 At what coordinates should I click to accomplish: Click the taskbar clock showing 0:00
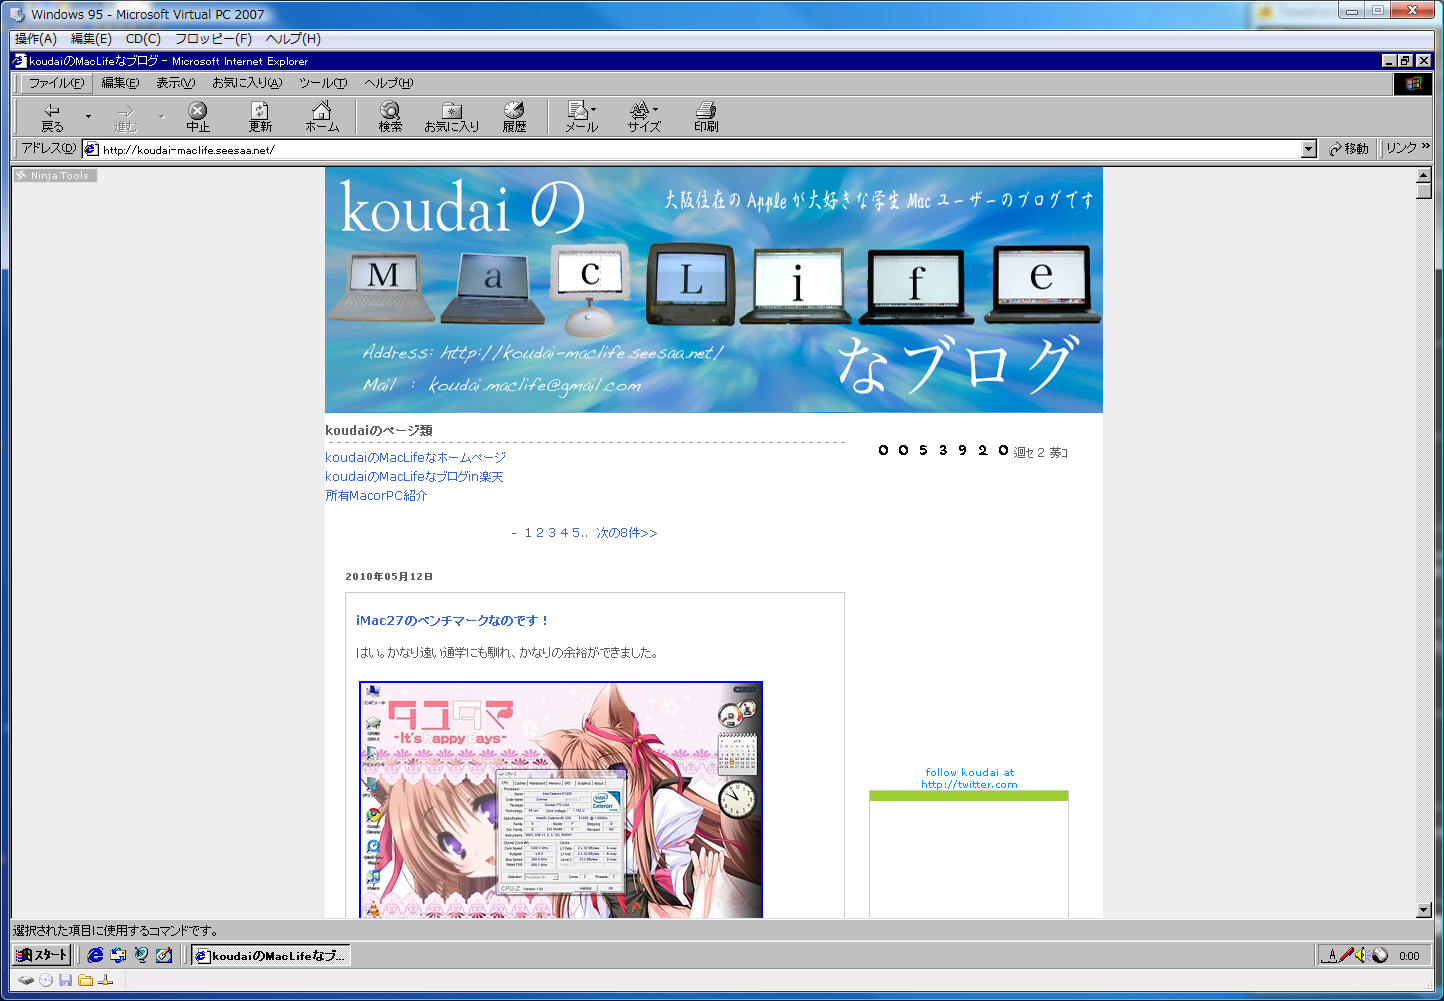(x=1409, y=956)
